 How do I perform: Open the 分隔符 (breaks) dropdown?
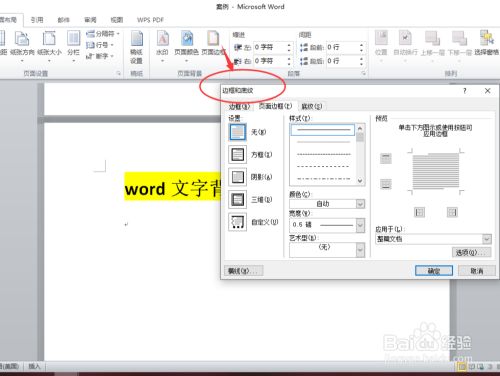[103, 34]
